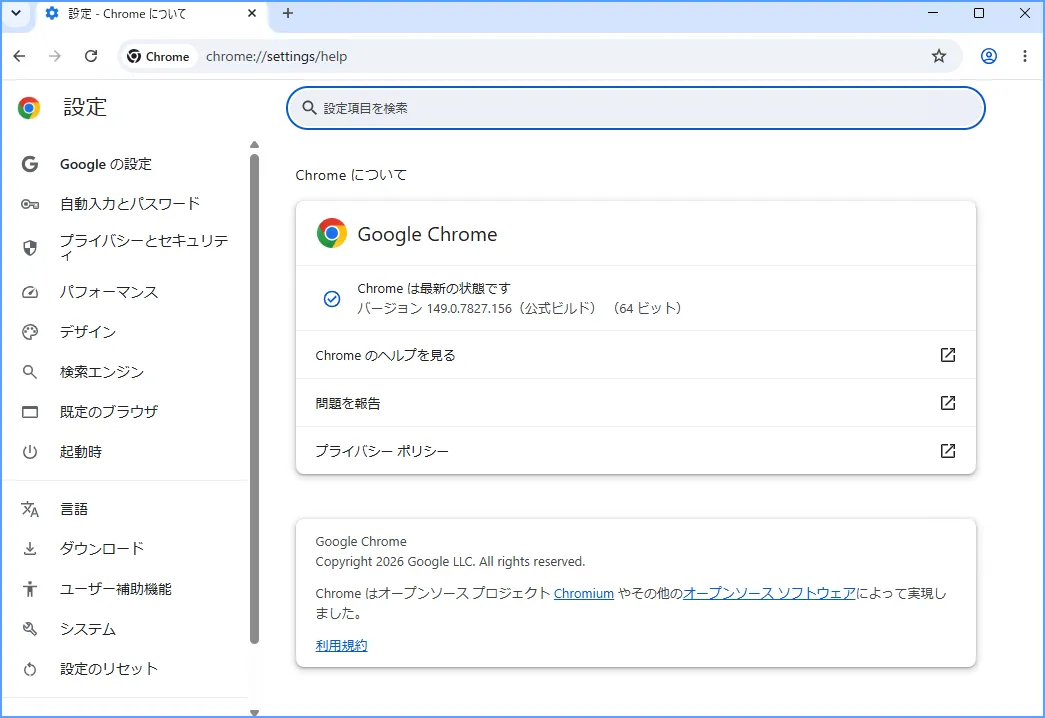The height and width of the screenshot is (718, 1045).
Task: Open システム settings
Action: 87,629
